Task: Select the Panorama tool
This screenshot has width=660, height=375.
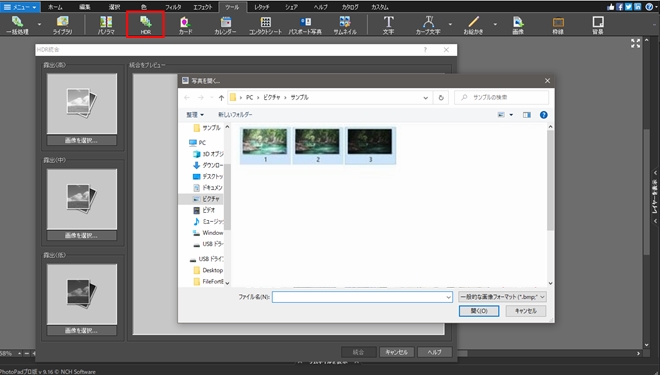Action: click(106, 24)
